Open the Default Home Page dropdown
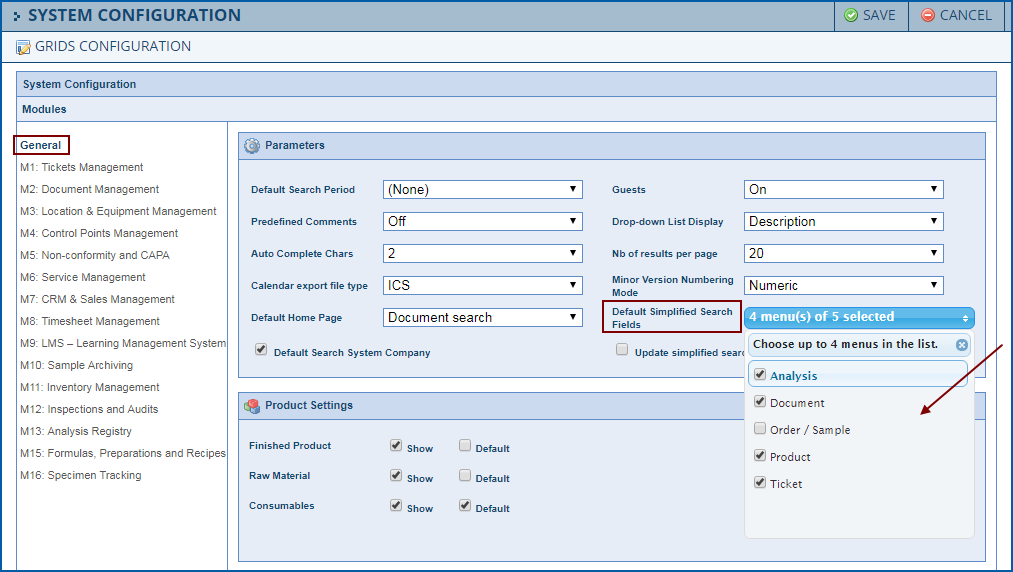Viewport: 1013px width, 572px height. pos(482,317)
